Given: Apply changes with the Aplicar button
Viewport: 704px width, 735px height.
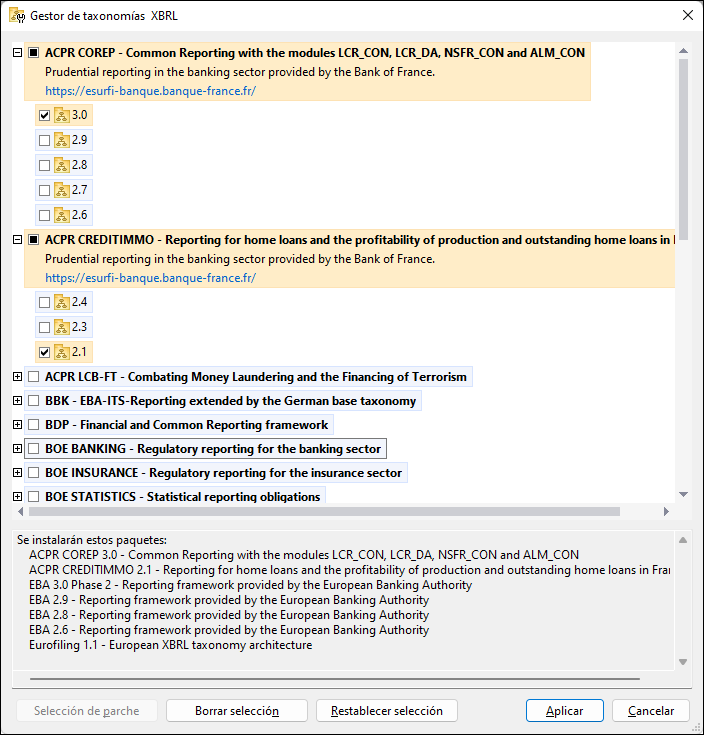Looking at the screenshot, I should (564, 711).
